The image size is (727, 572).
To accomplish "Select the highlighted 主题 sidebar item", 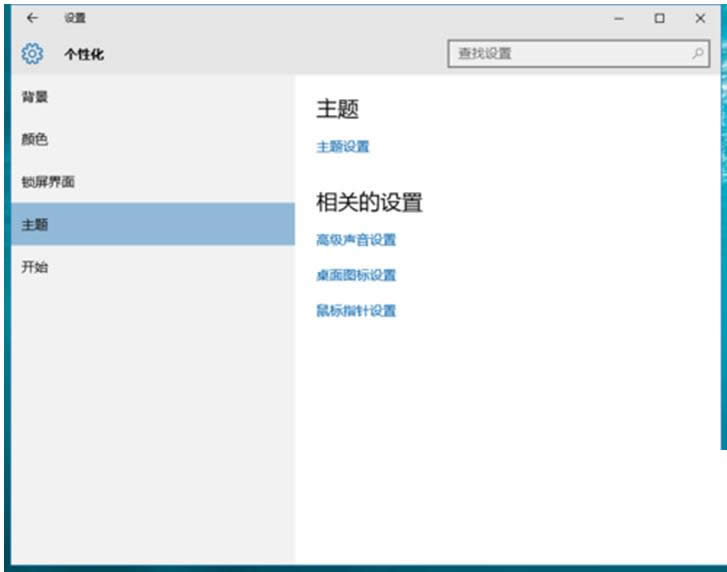I will click(35, 225).
